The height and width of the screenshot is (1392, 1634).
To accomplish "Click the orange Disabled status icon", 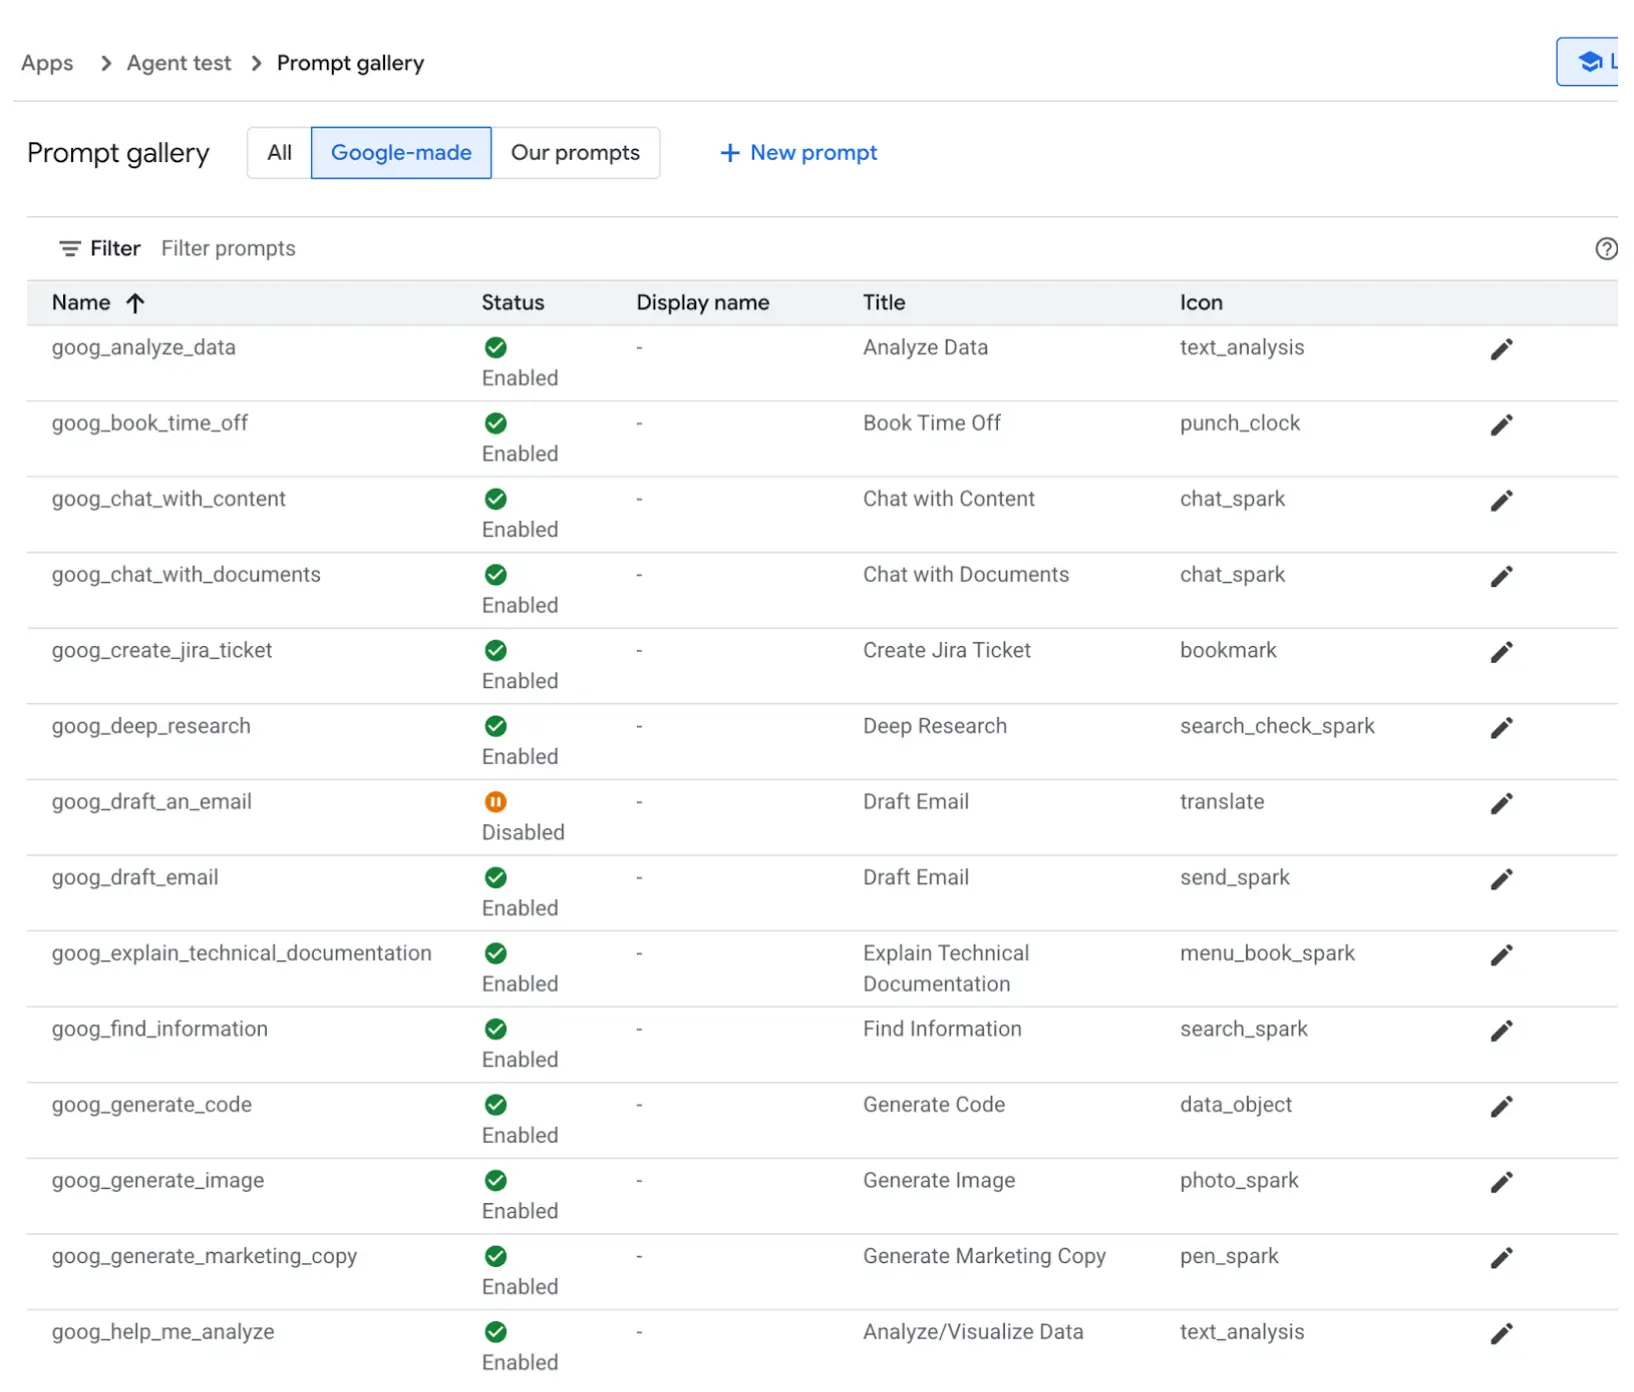I will pos(495,802).
